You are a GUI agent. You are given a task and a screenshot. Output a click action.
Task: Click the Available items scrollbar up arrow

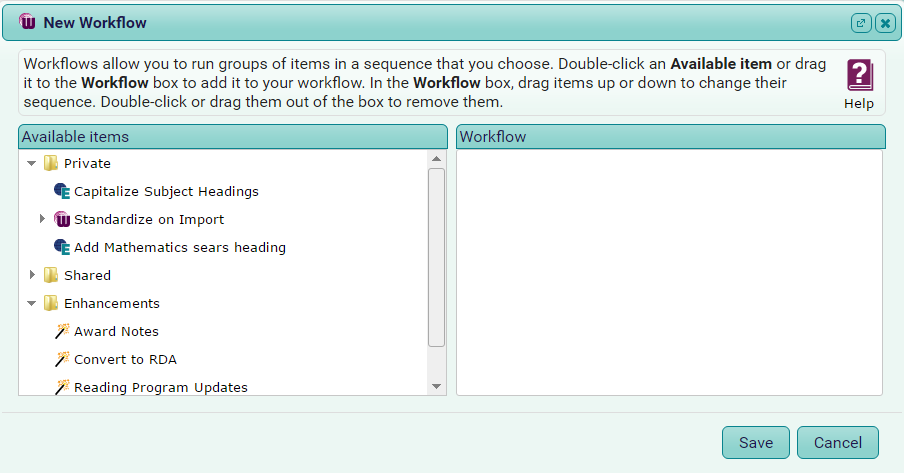point(436,159)
